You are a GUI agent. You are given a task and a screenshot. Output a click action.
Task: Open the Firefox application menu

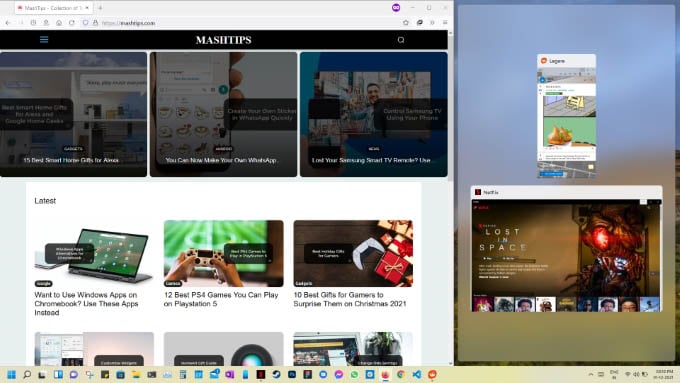(445, 23)
